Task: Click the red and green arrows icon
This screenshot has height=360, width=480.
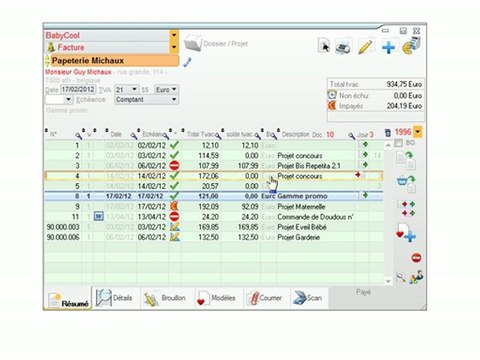Action: click(x=407, y=208)
